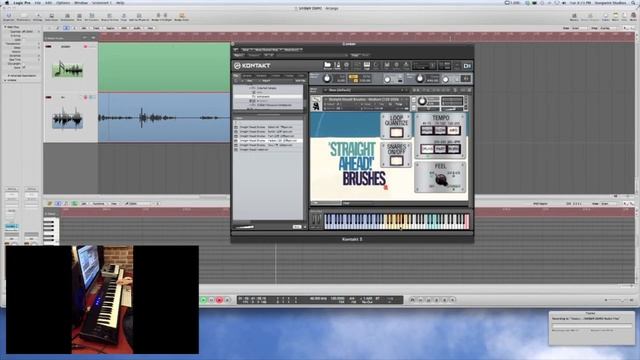Open the Arrange area Track local menu

tap(96, 28)
